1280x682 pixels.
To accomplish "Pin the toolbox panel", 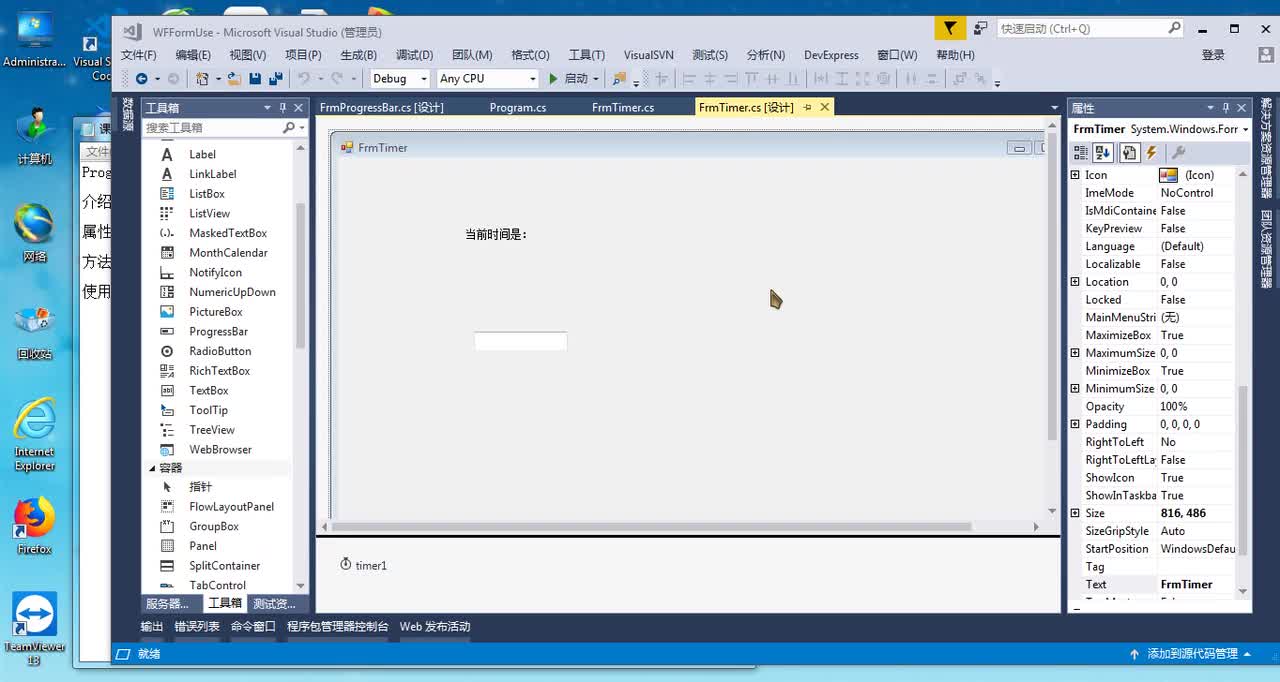I will coord(283,108).
